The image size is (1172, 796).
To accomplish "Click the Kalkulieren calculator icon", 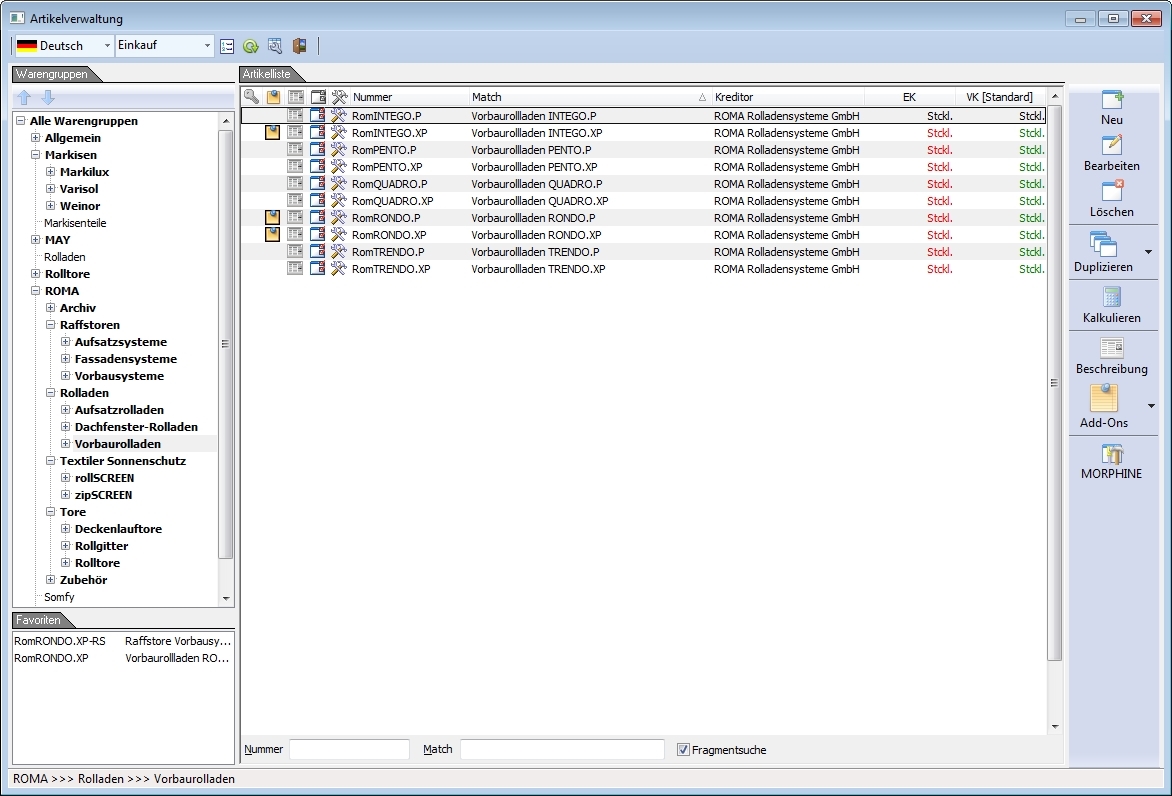I will coord(1112,297).
